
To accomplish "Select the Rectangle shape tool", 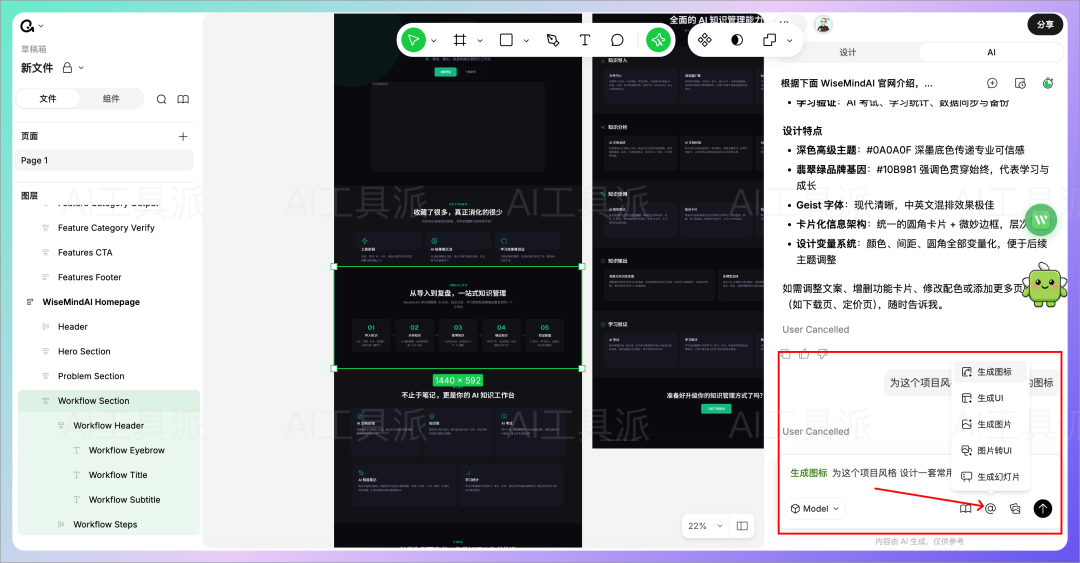I will pos(506,40).
